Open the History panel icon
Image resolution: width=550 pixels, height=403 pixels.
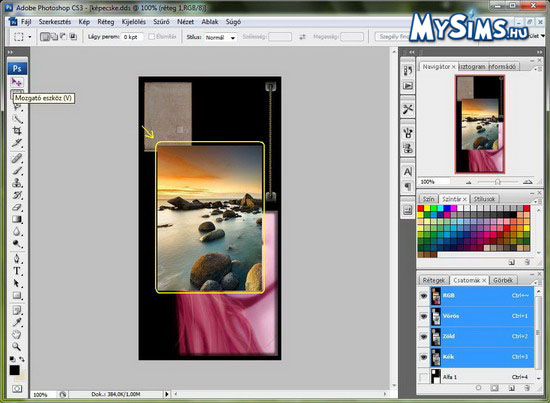(408, 70)
